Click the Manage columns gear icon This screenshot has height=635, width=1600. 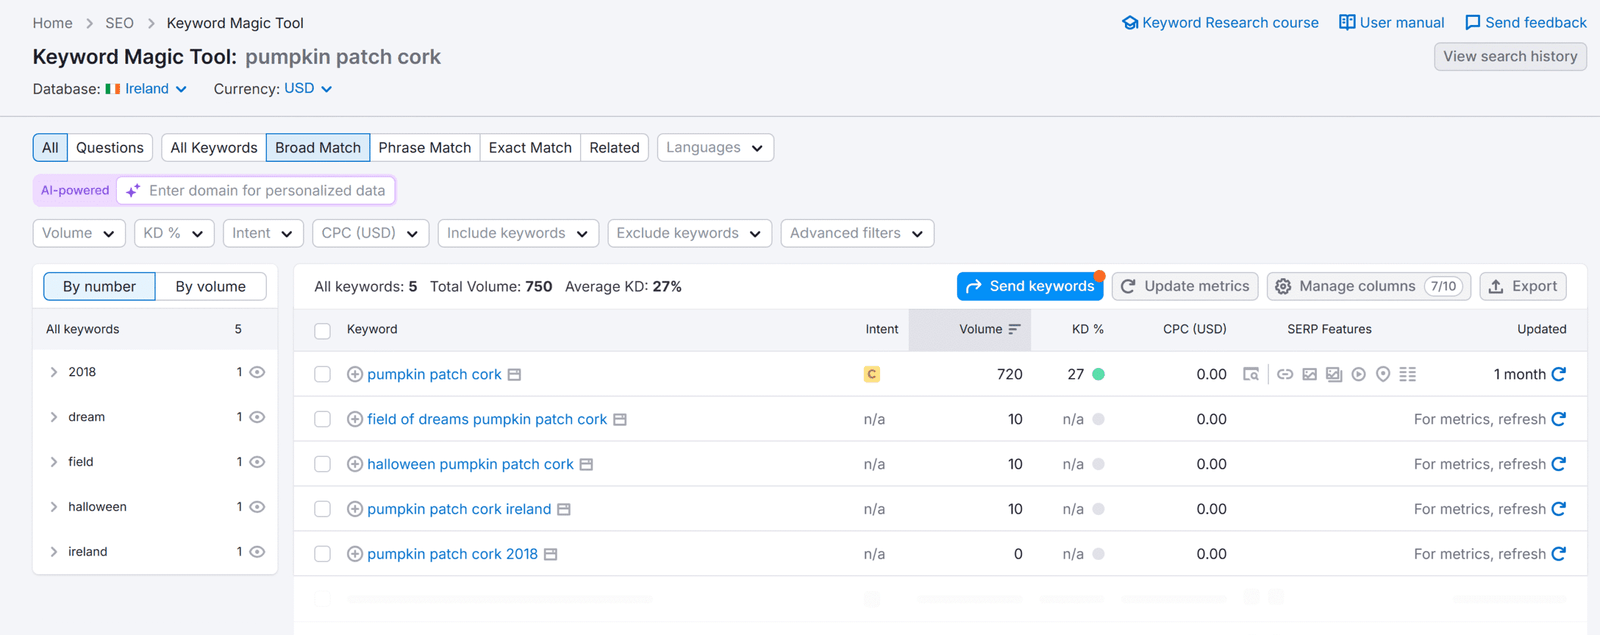1283,286
